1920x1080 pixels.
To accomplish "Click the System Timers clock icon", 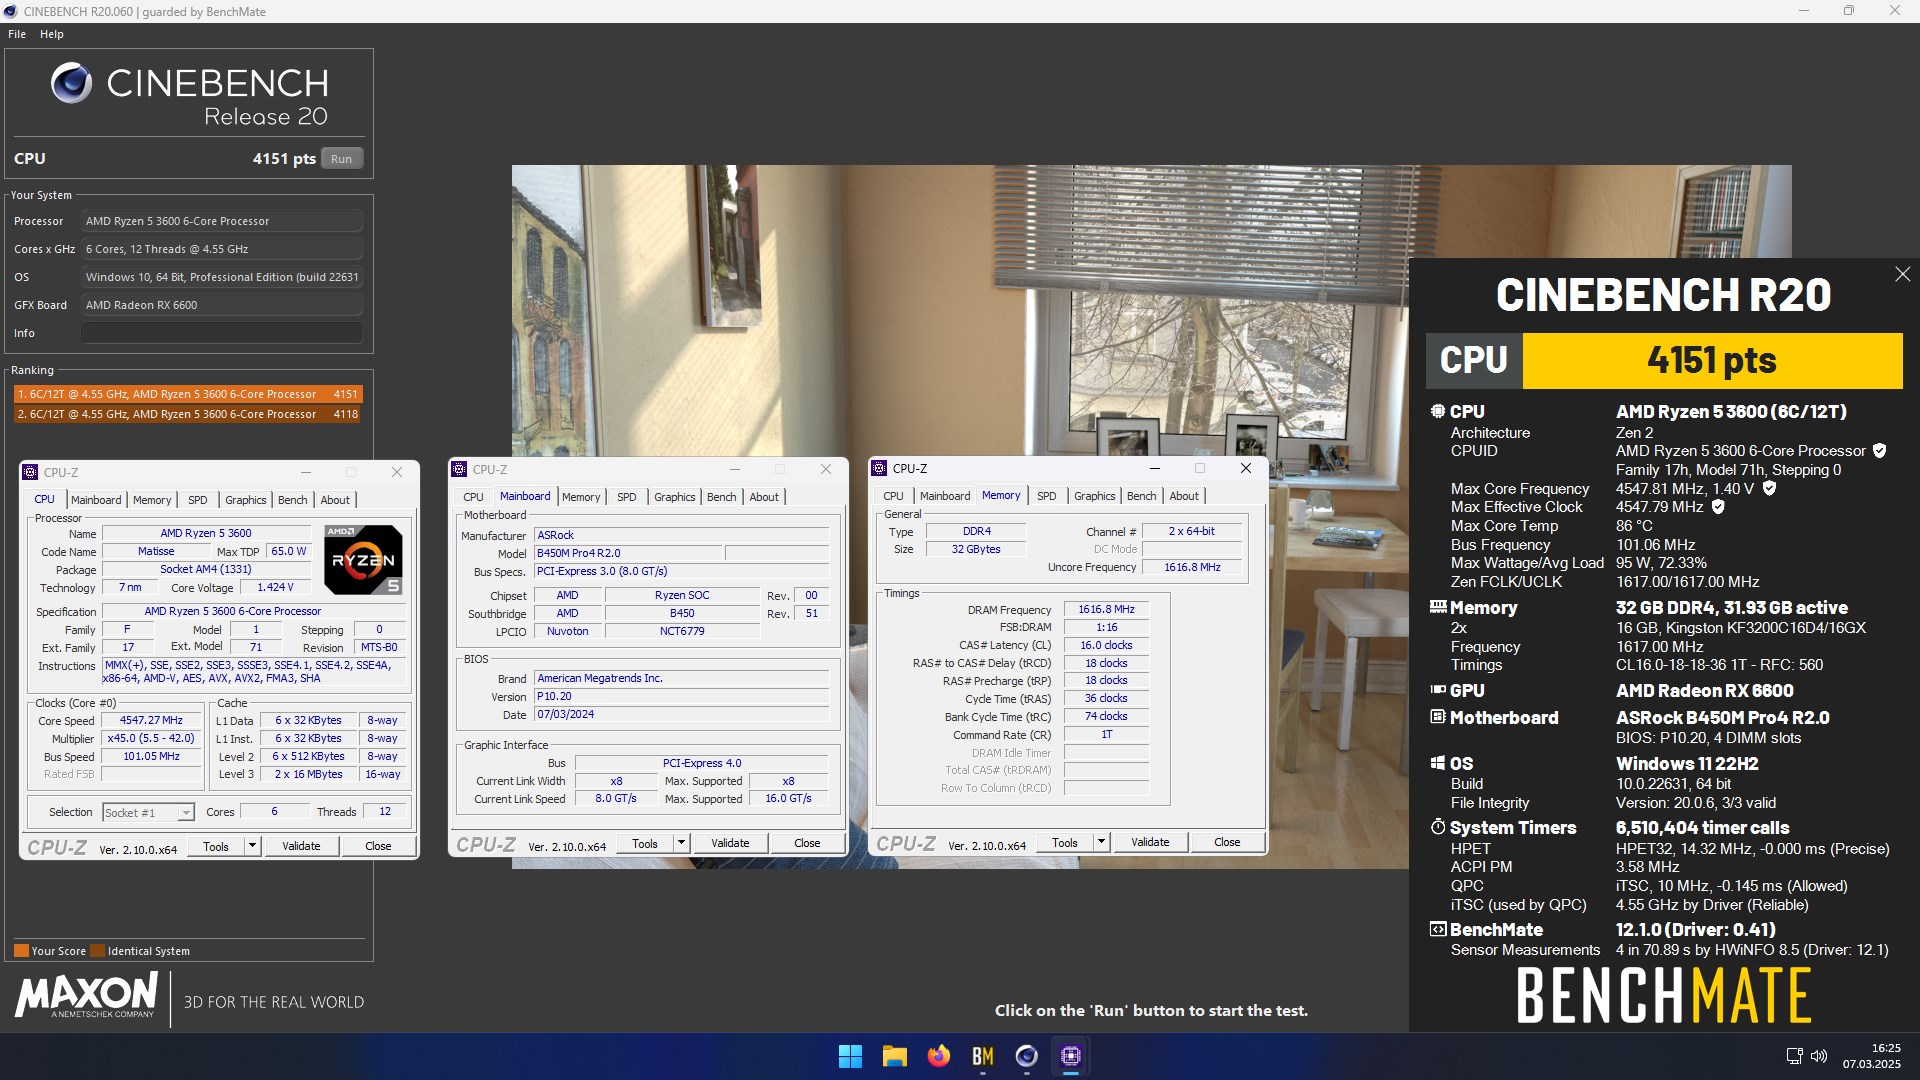I will 1438,827.
